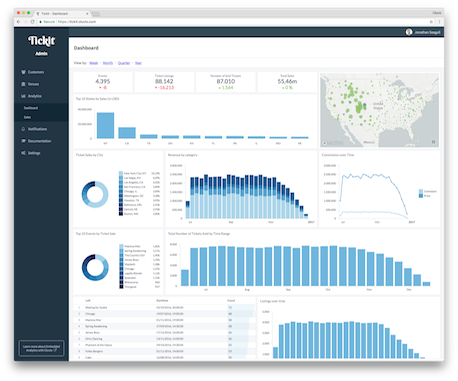This screenshot has width=458, height=381.
Task: Click the Analytics chart icon
Action: 23,96
